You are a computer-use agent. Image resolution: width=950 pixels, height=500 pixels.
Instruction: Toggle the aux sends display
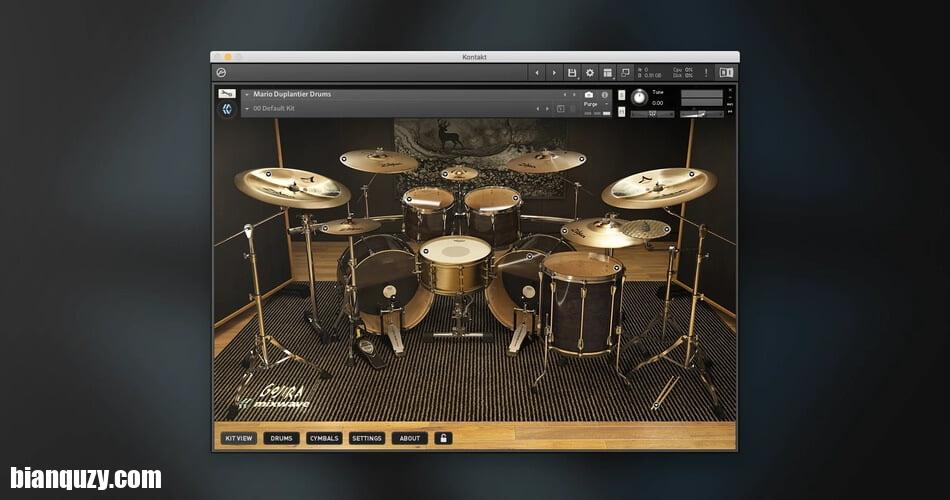pyautogui.click(x=730, y=105)
